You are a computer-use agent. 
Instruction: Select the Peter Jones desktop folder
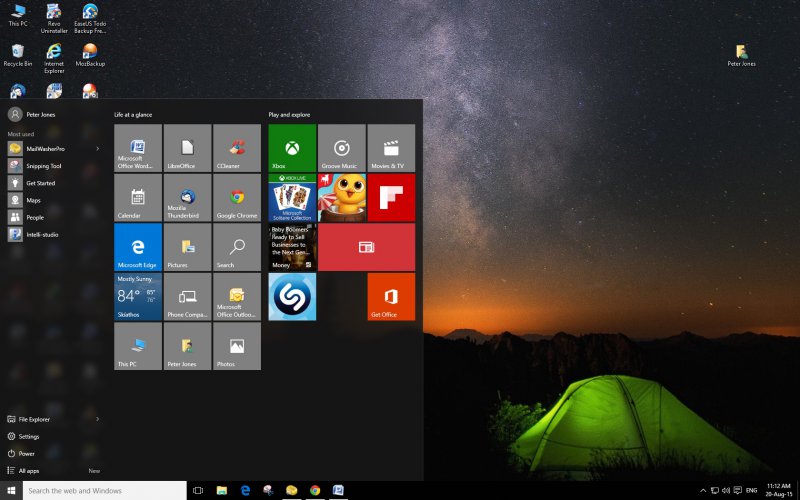click(x=741, y=55)
